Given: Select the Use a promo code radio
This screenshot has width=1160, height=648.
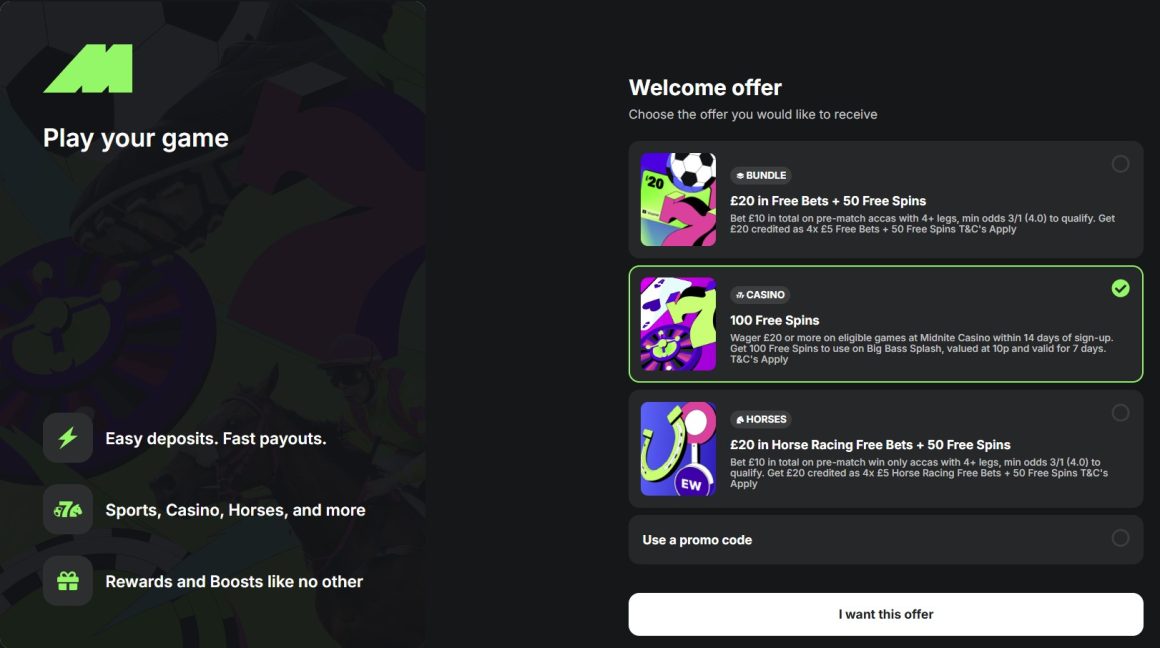Looking at the screenshot, I should (1120, 538).
